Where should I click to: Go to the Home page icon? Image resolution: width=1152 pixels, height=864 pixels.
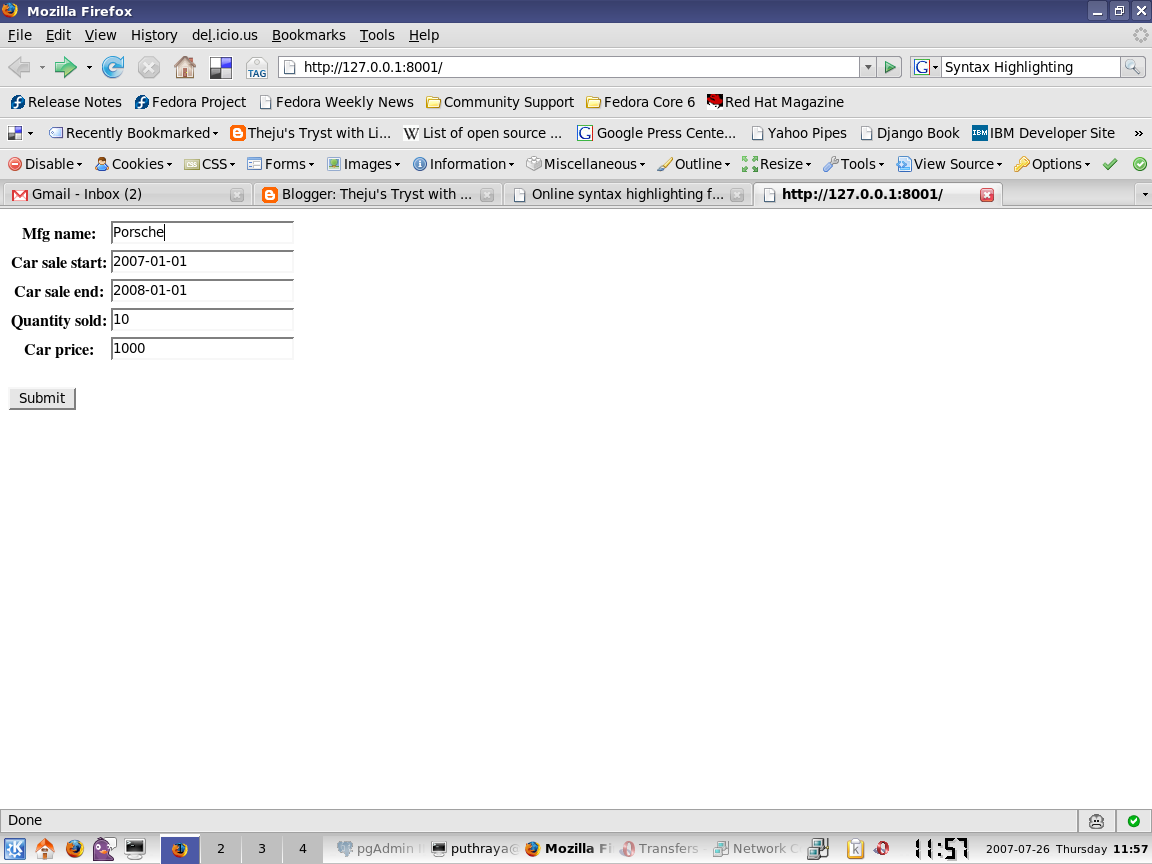[184, 68]
